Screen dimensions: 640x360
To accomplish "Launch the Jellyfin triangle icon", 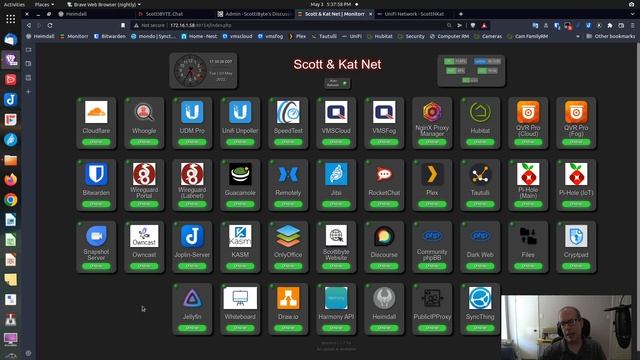I will 192,298.
